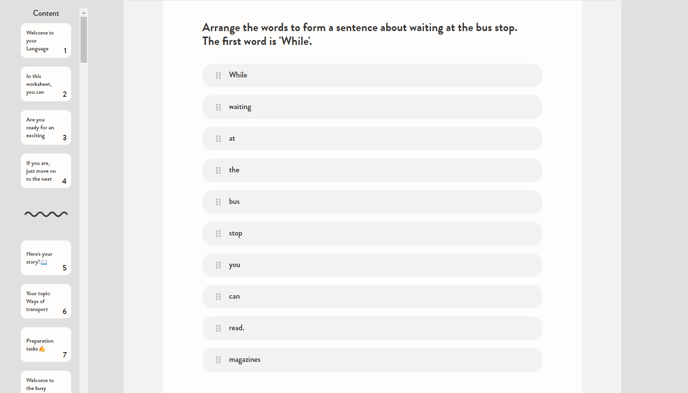
Task: Go to slide 3 'Are you ready for an exciting'
Action: click(46, 127)
